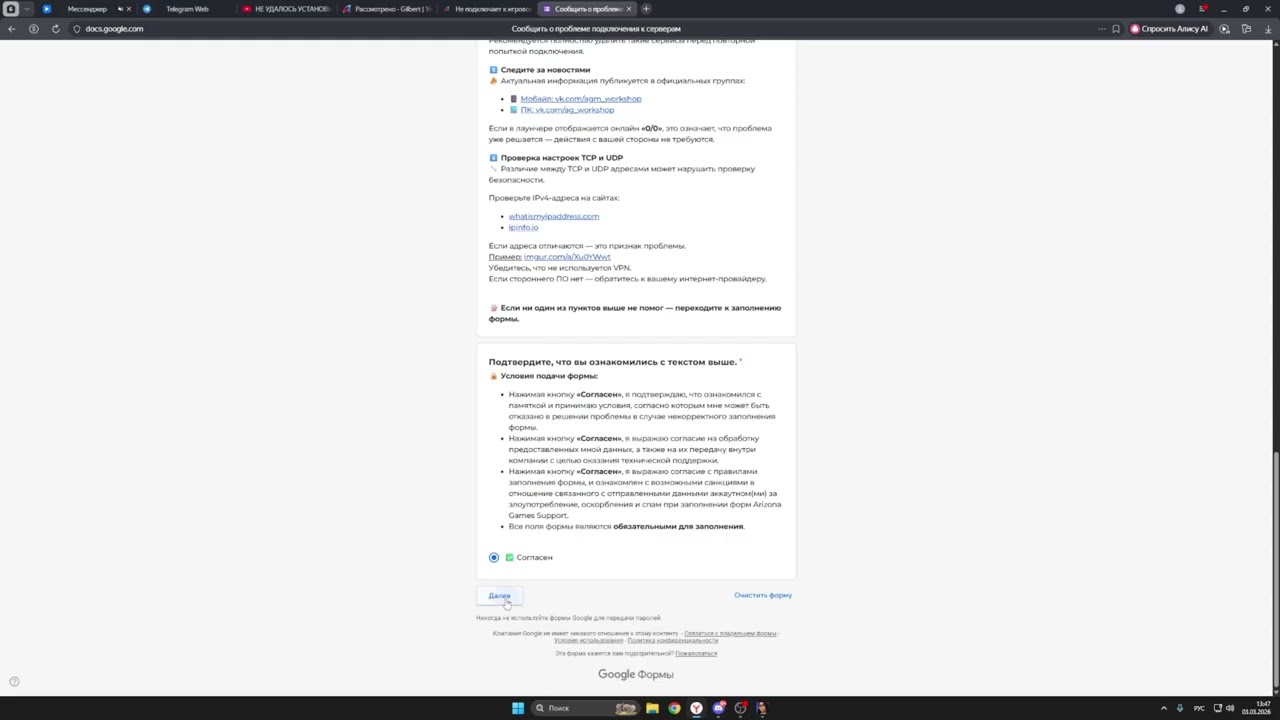The height and width of the screenshot is (720, 1280).
Task: Open whatismyipaddress.com link
Action: 554,216
